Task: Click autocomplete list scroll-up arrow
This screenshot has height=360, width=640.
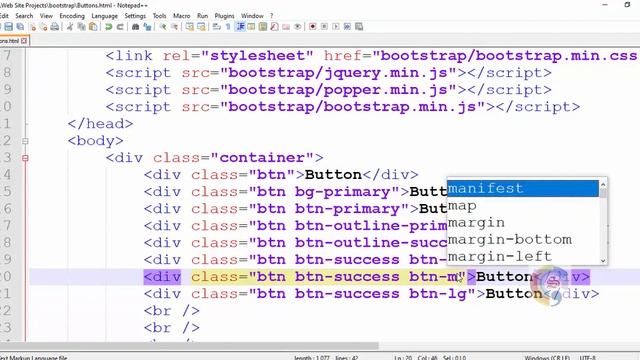Action: tap(603, 183)
